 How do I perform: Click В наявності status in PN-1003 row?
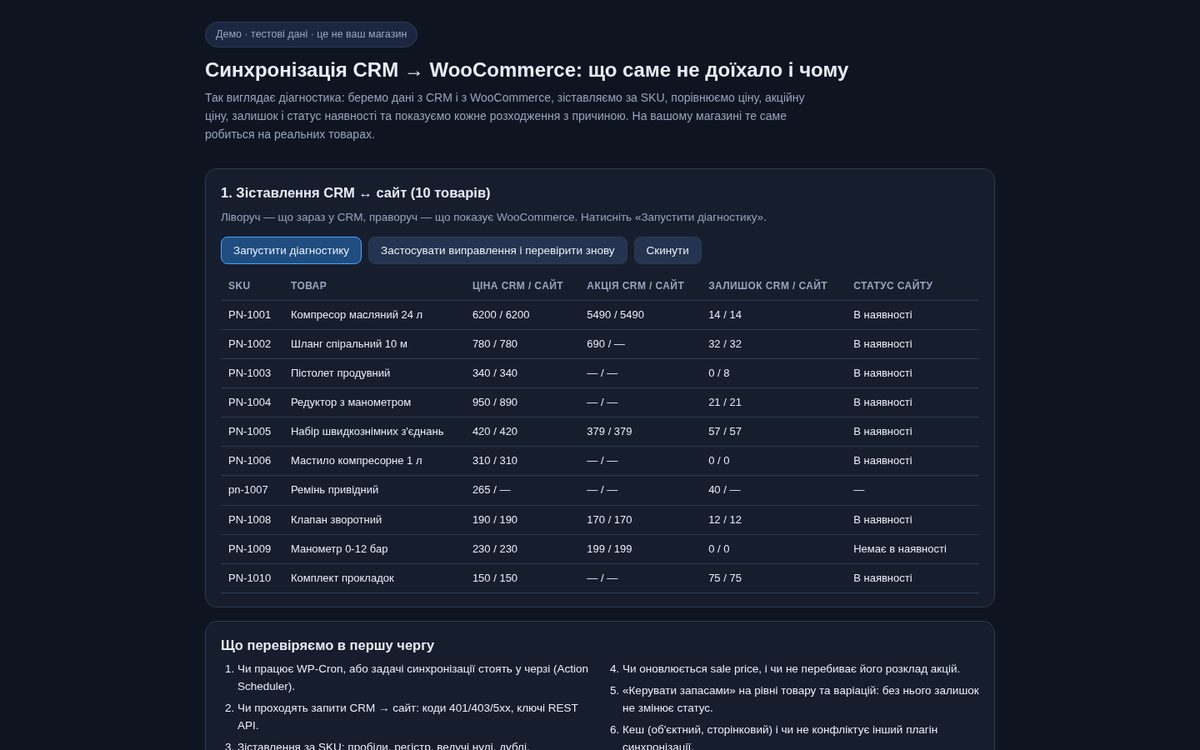pos(883,373)
